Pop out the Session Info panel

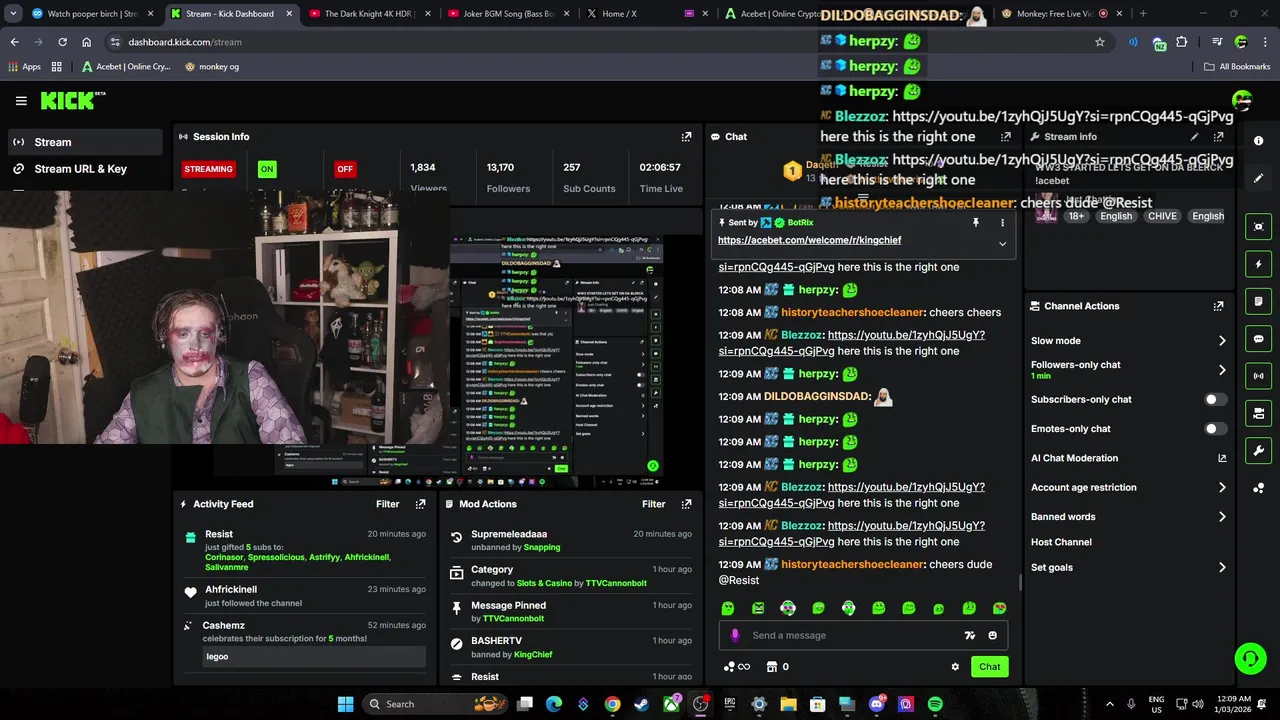686,137
